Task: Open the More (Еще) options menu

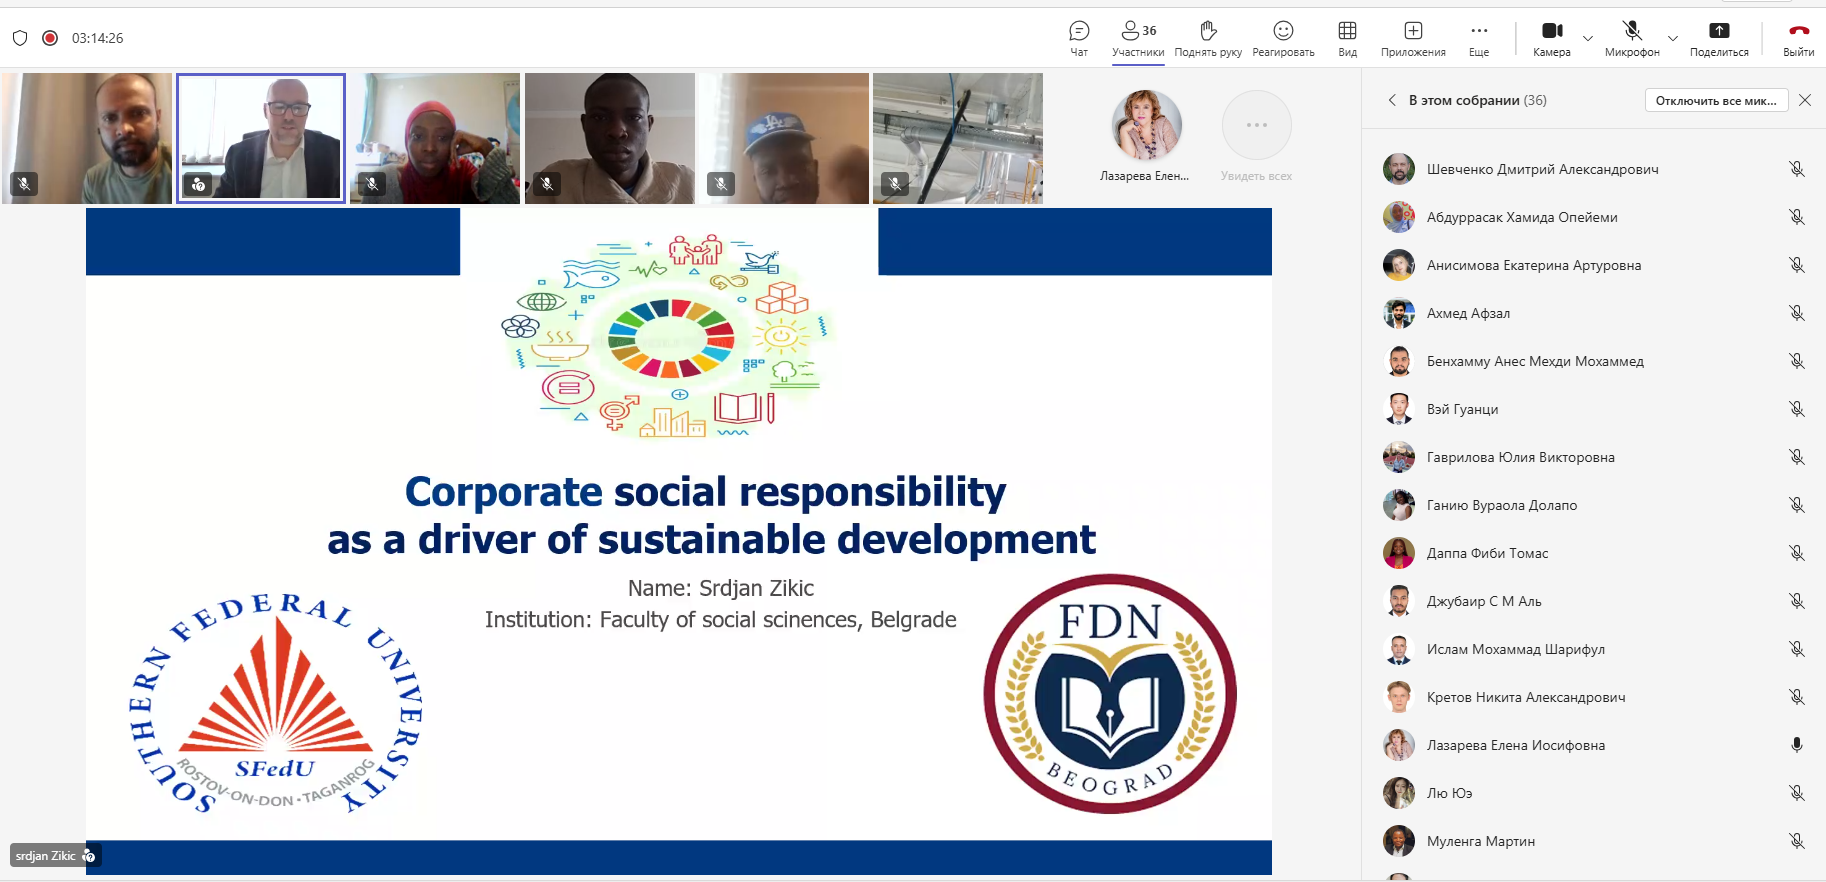Action: click(x=1479, y=32)
